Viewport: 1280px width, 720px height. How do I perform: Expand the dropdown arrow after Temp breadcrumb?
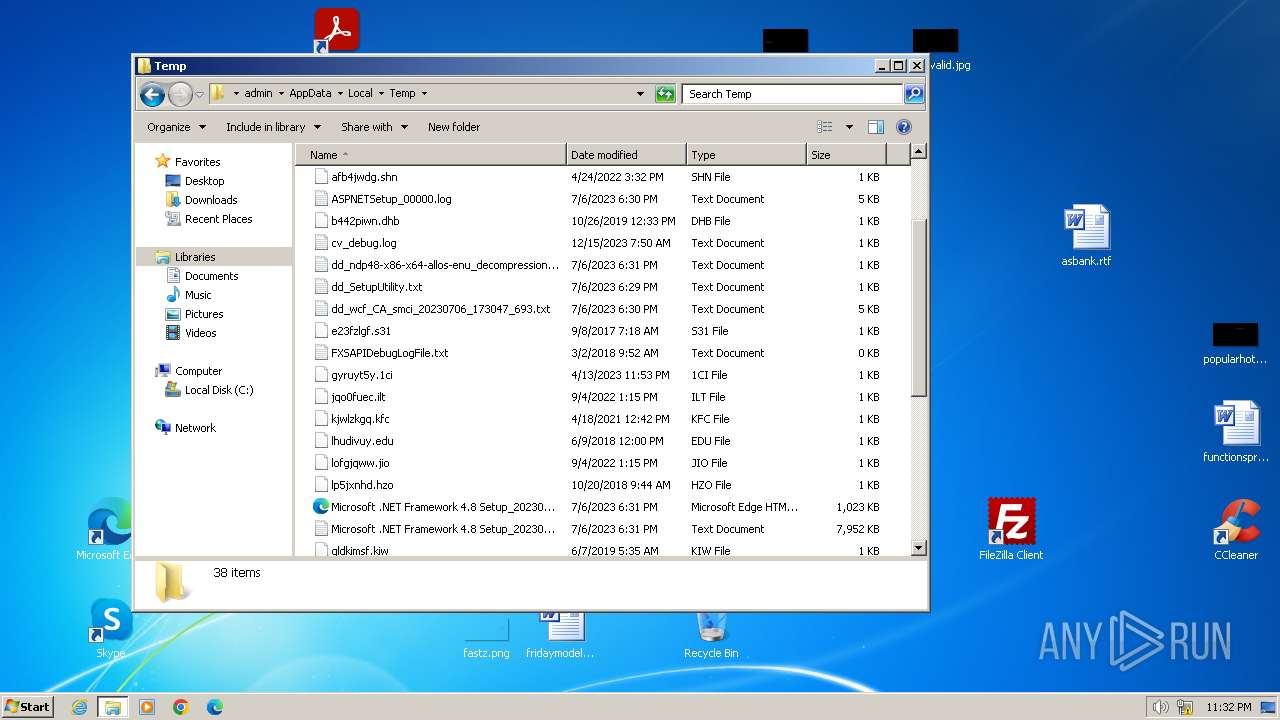[424, 94]
